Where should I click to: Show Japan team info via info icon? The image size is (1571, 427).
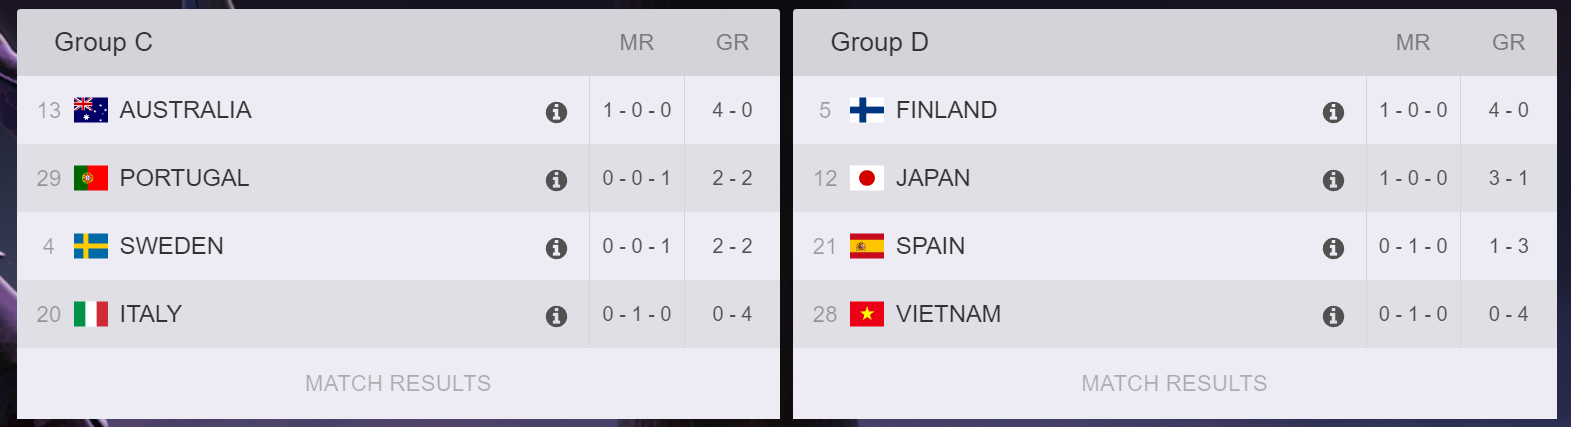click(1333, 180)
